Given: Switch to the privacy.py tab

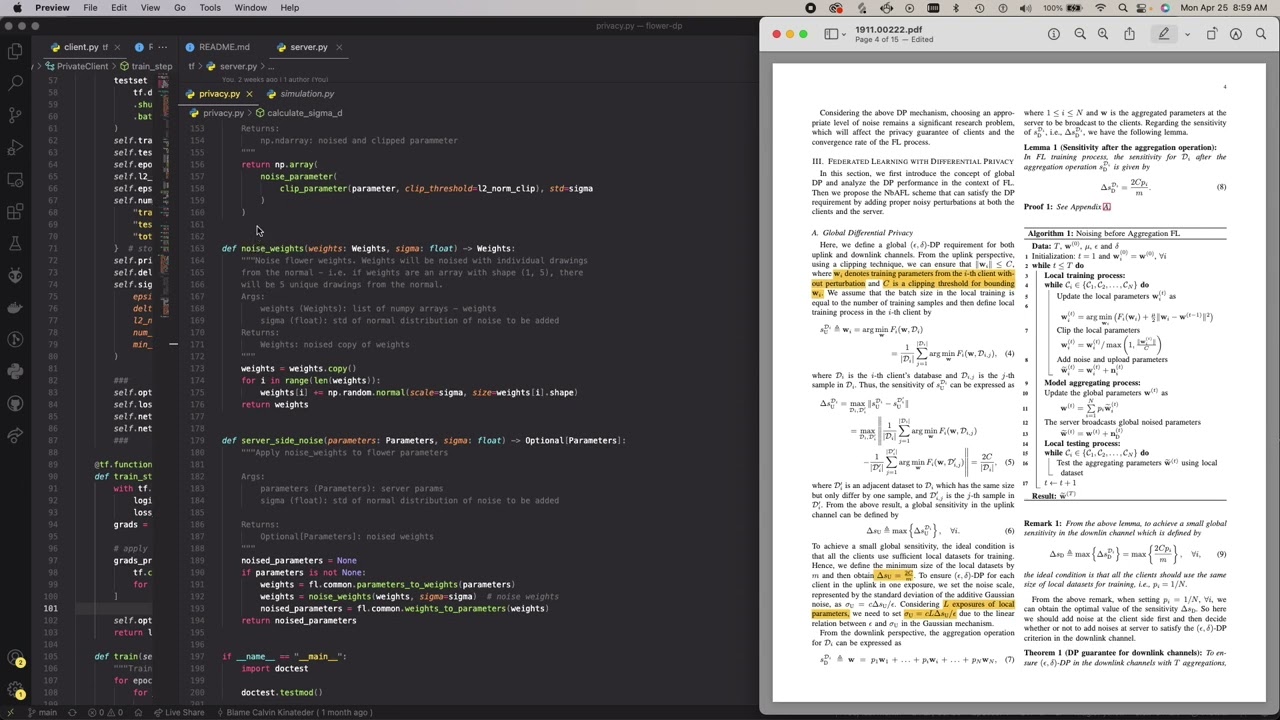Looking at the screenshot, I should [x=219, y=94].
